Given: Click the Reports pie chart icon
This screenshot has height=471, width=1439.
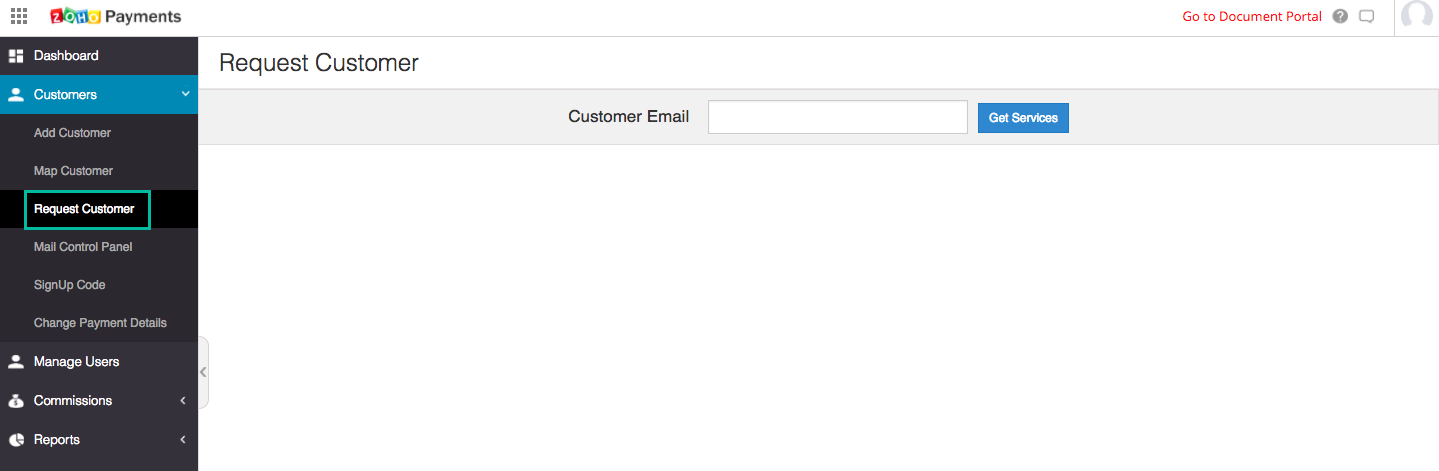Looking at the screenshot, I should 16,440.
